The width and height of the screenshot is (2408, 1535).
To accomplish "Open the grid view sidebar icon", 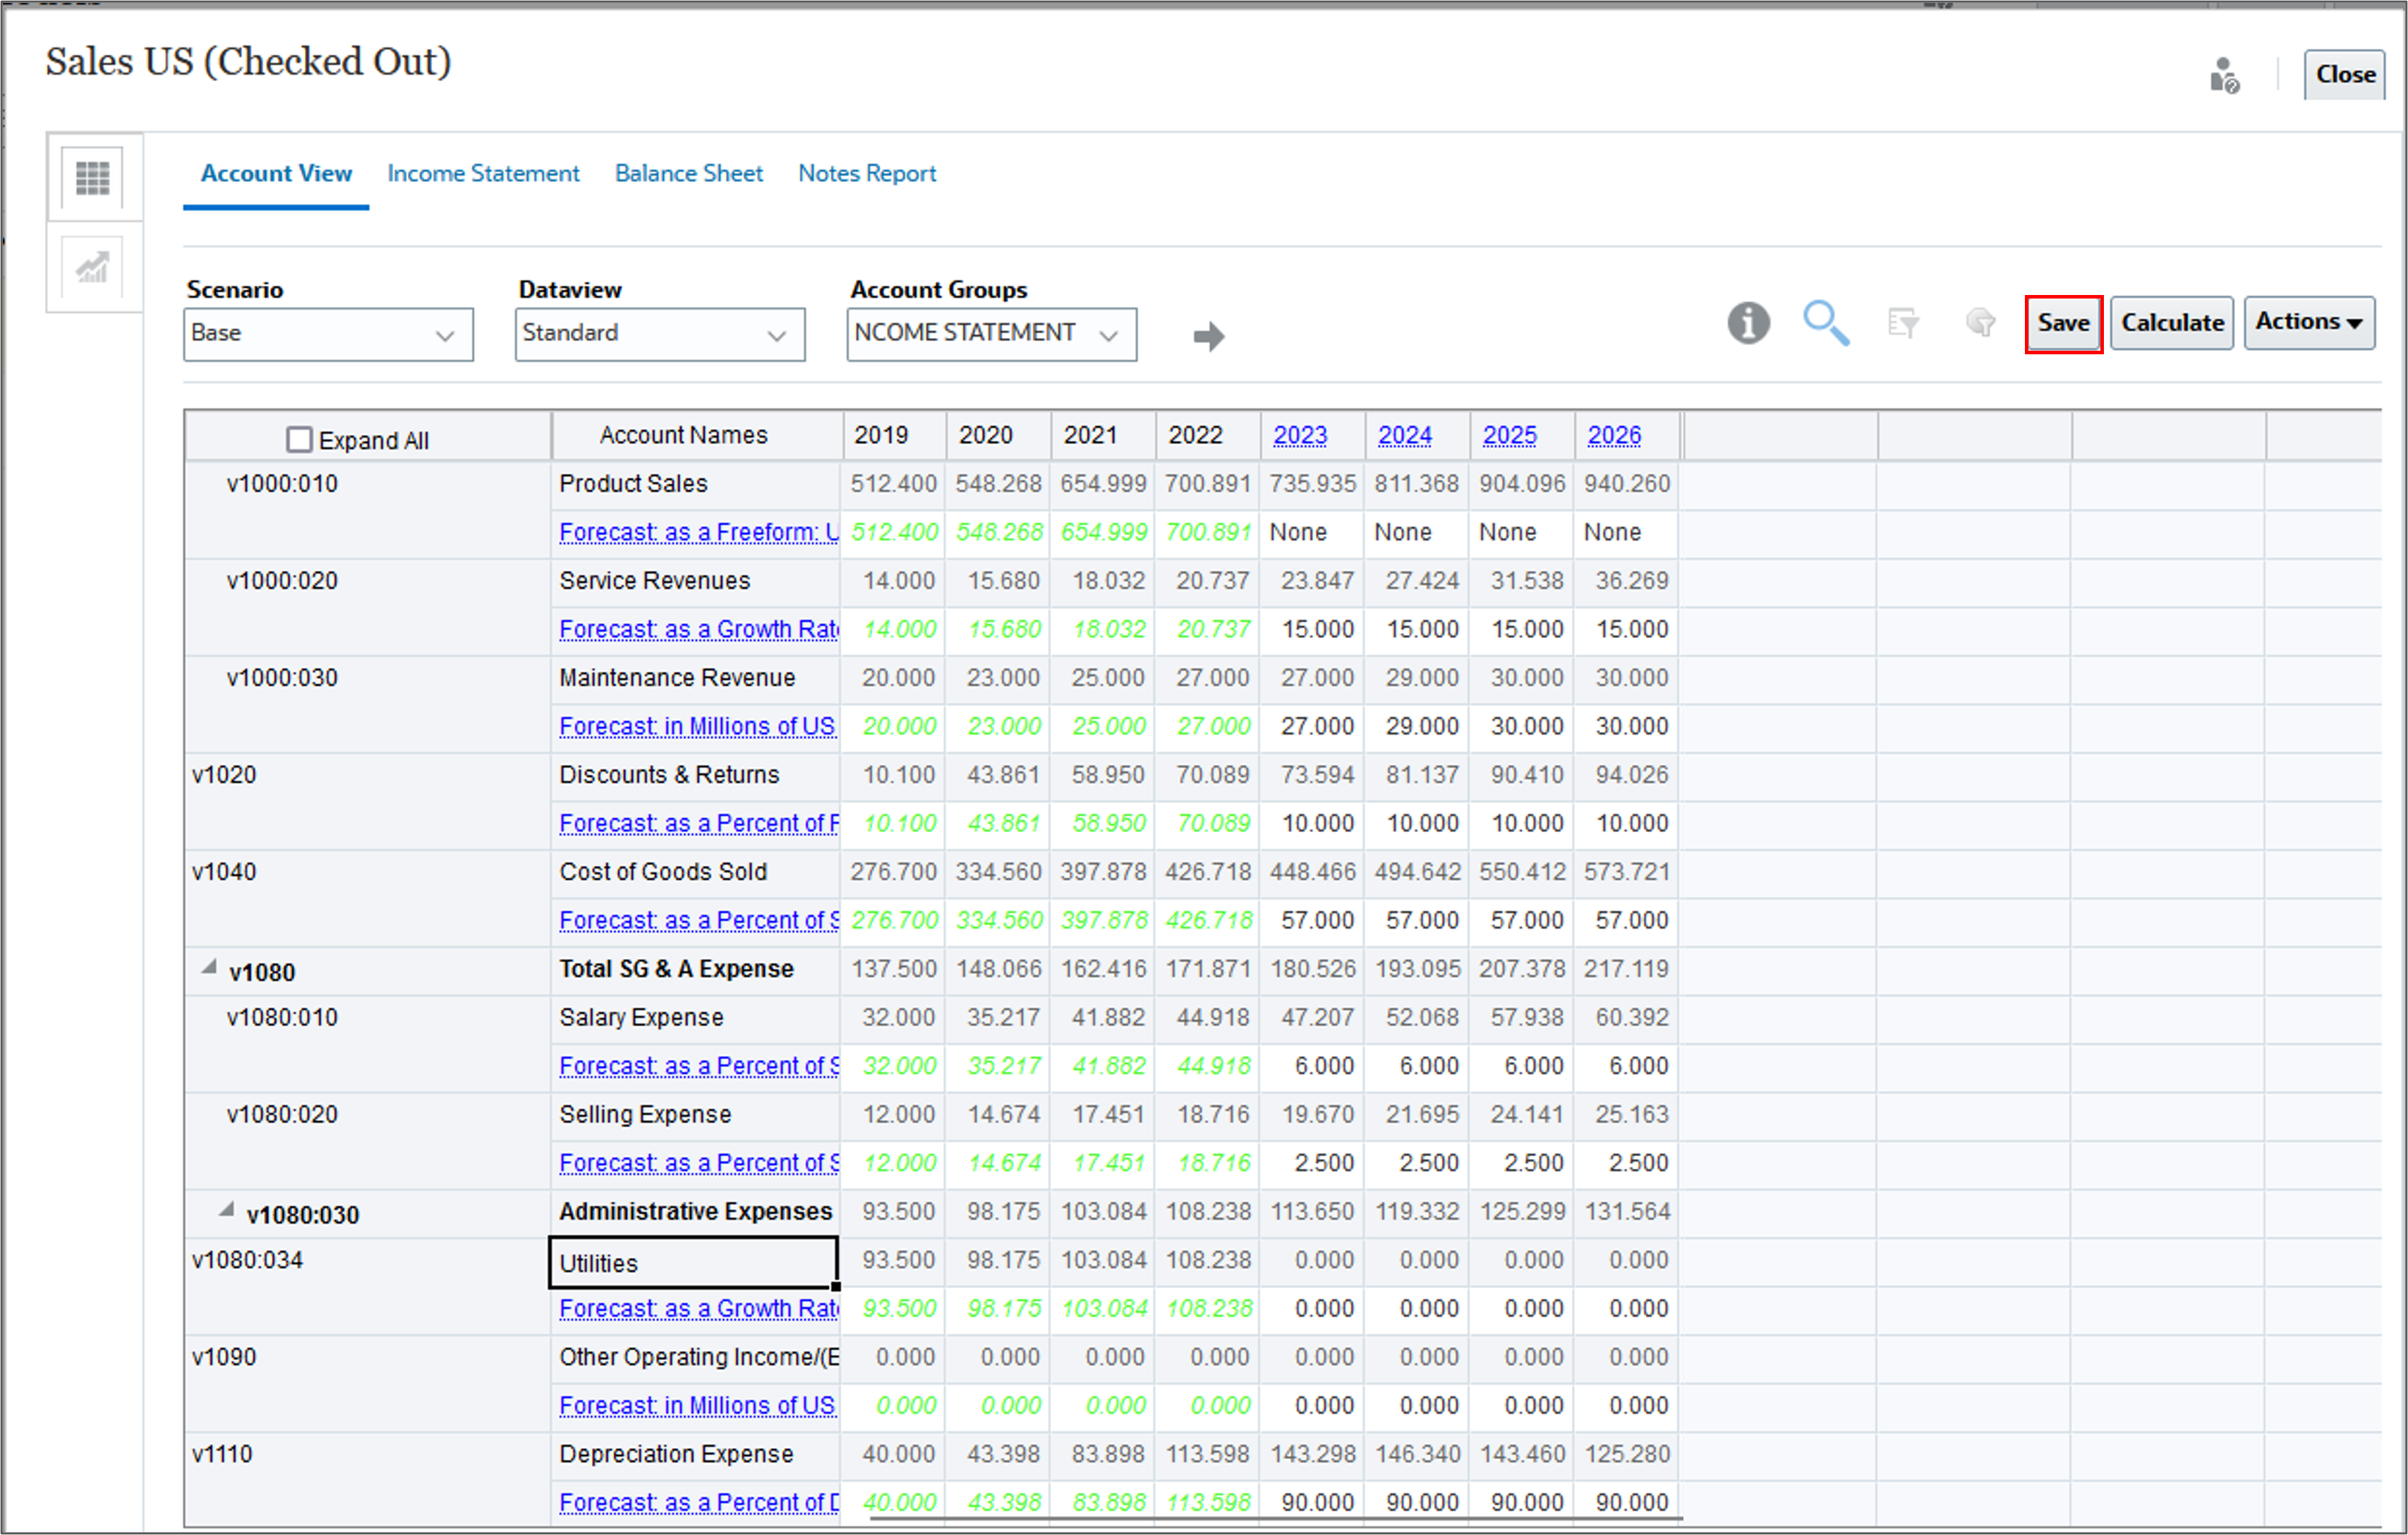I will (93, 179).
